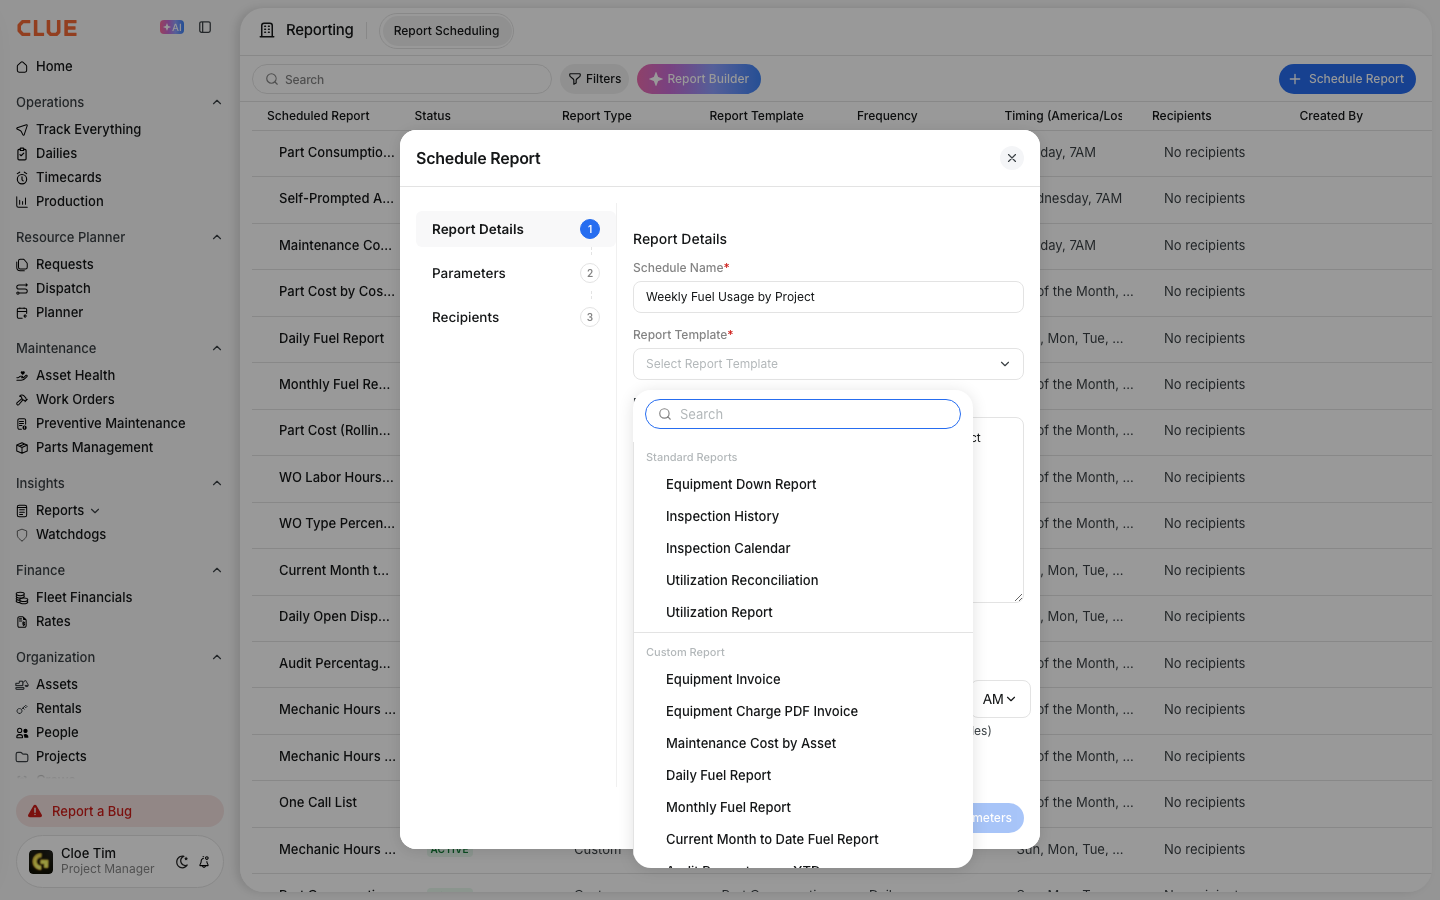The height and width of the screenshot is (900, 1440).
Task: Open Production in the sidebar
Action: pyautogui.click(x=69, y=202)
